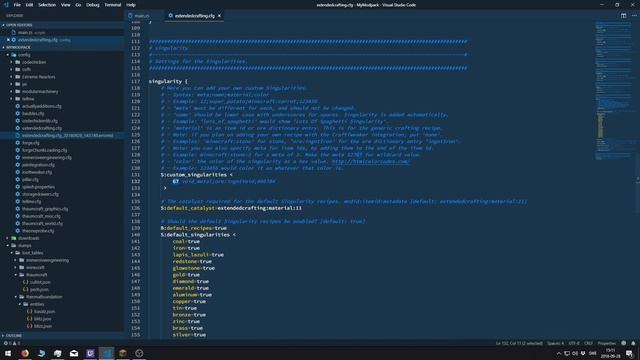This screenshot has height=360, width=640.
Task: Open the Windows Action Center icon
Action: pos(629,353)
